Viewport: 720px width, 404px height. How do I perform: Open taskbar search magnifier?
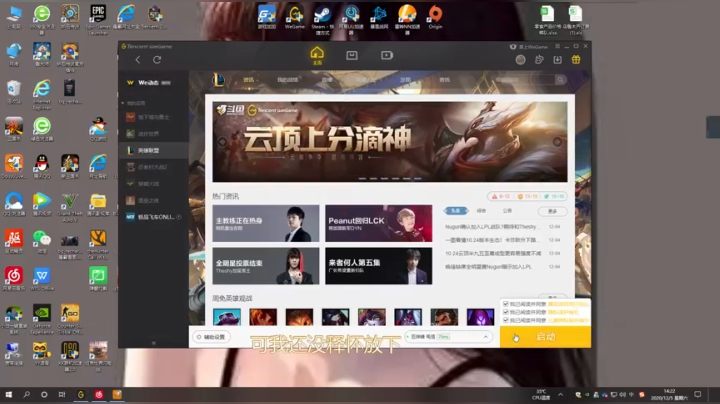tap(27, 394)
